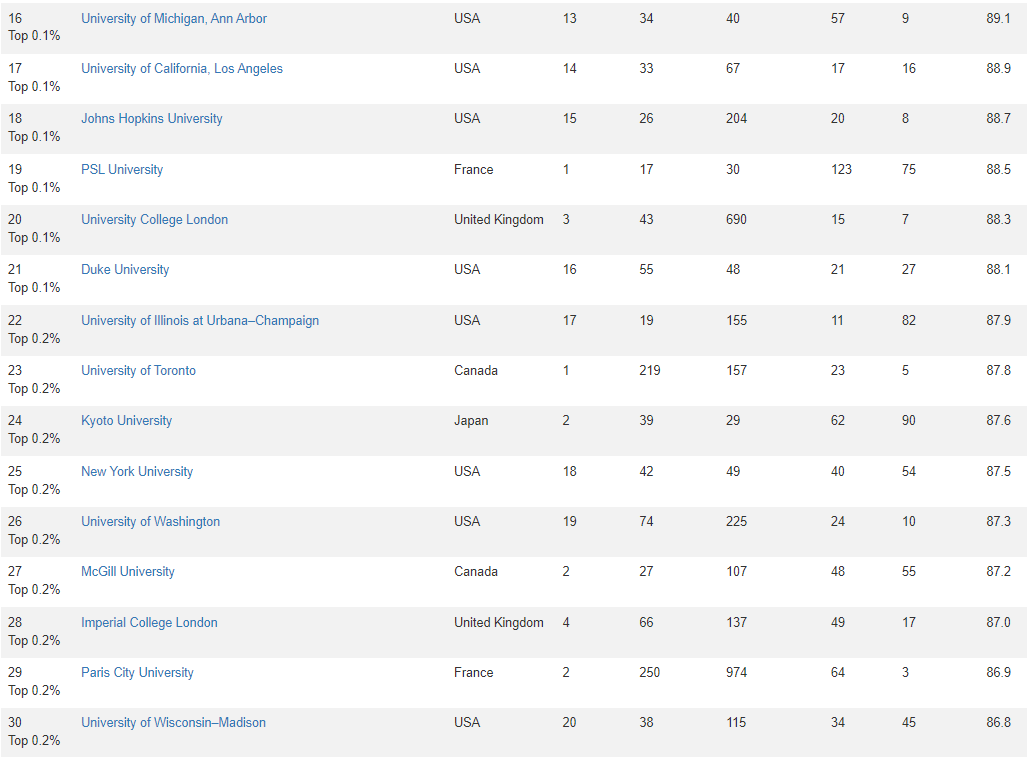The width and height of the screenshot is (1027, 757).
Task: Open McGill University link
Action: 128,572
